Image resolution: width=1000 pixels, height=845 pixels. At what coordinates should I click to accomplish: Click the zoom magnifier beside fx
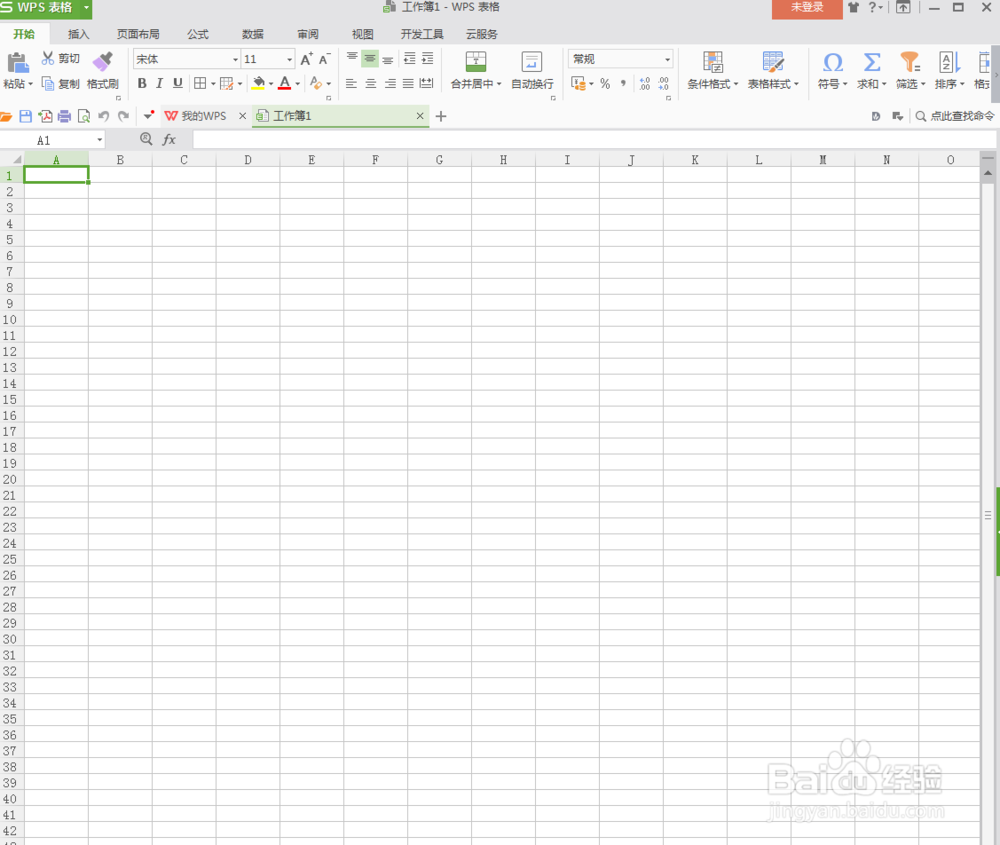click(x=146, y=139)
